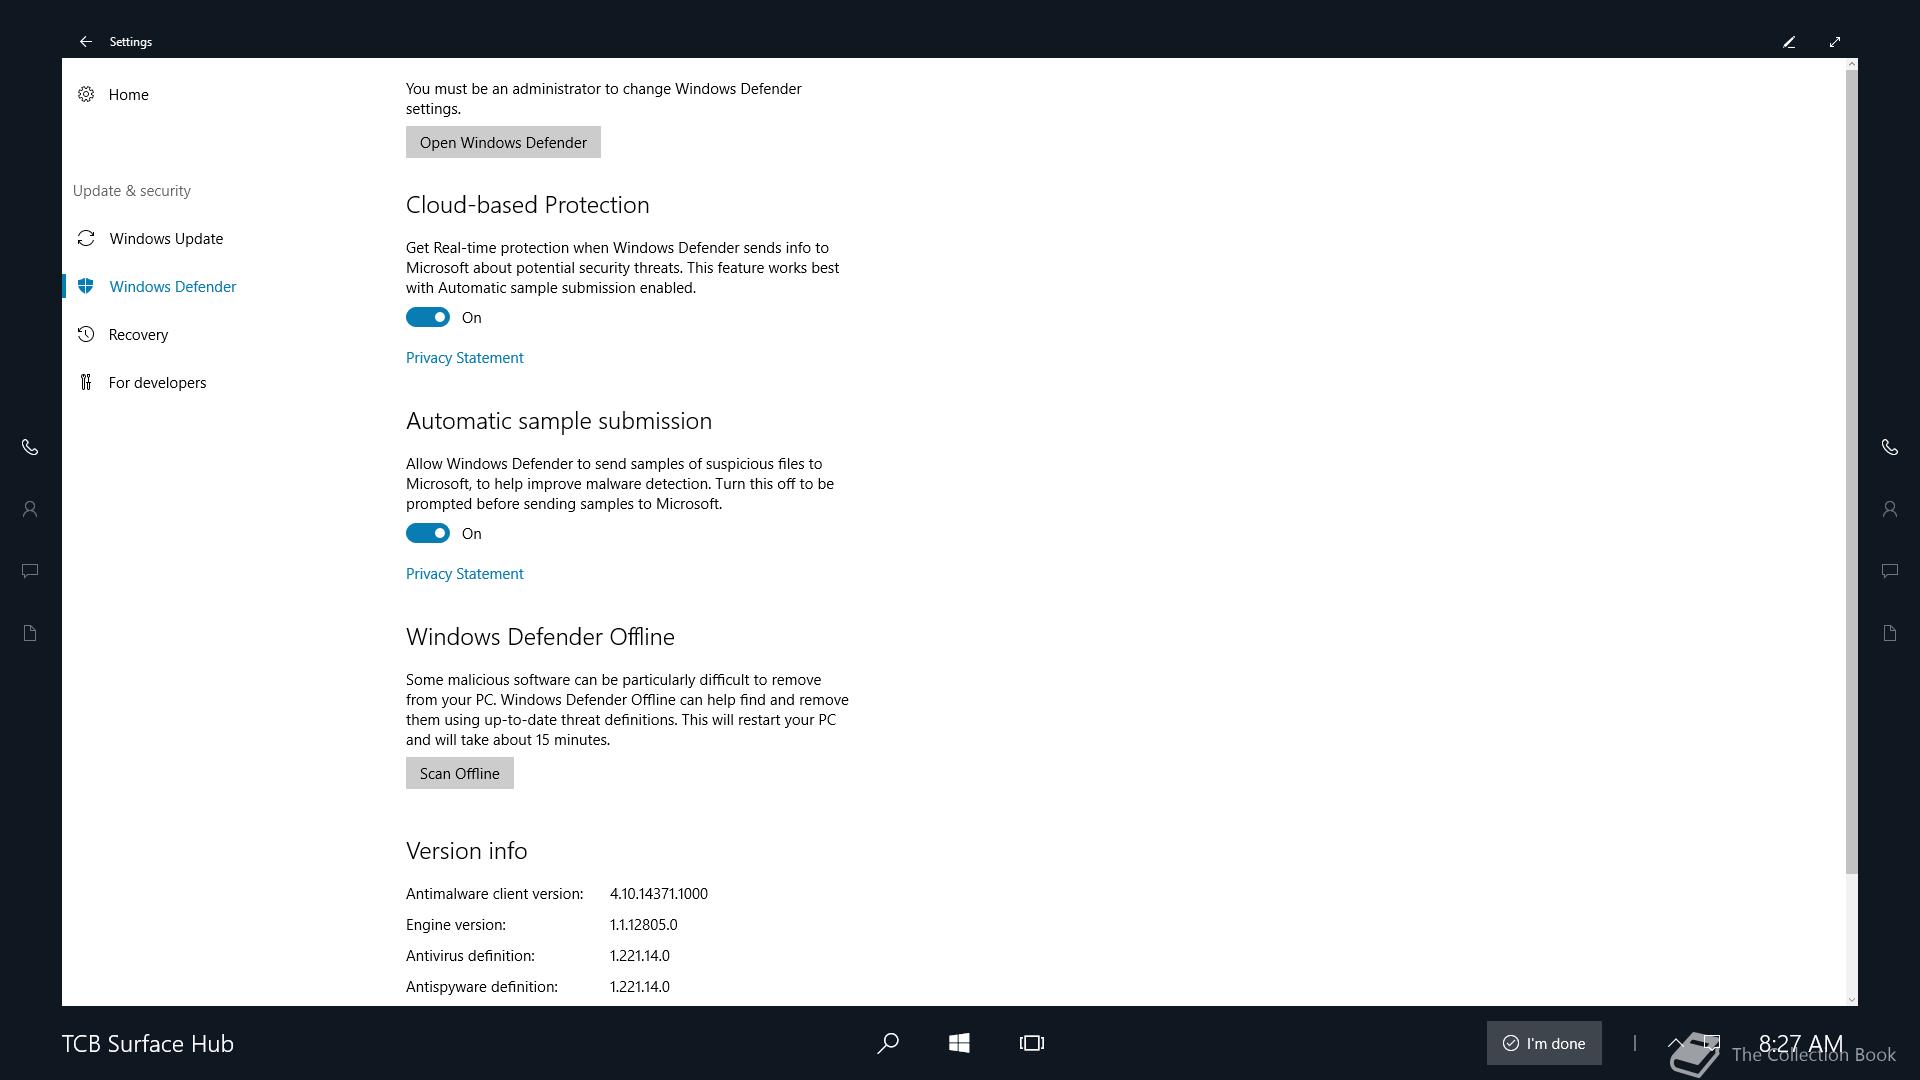Expand the taskbar tray chevron
Image resolution: width=1920 pixels, height=1080 pixels.
1676,1043
